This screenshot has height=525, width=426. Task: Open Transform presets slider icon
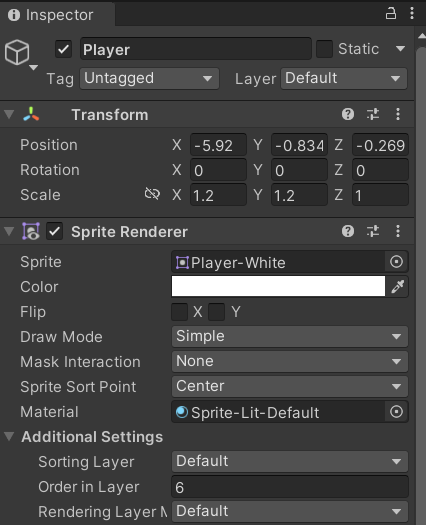tap(373, 115)
